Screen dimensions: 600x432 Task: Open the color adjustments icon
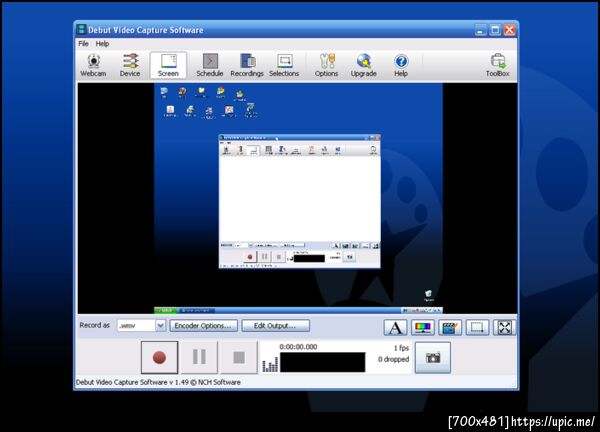coord(422,328)
